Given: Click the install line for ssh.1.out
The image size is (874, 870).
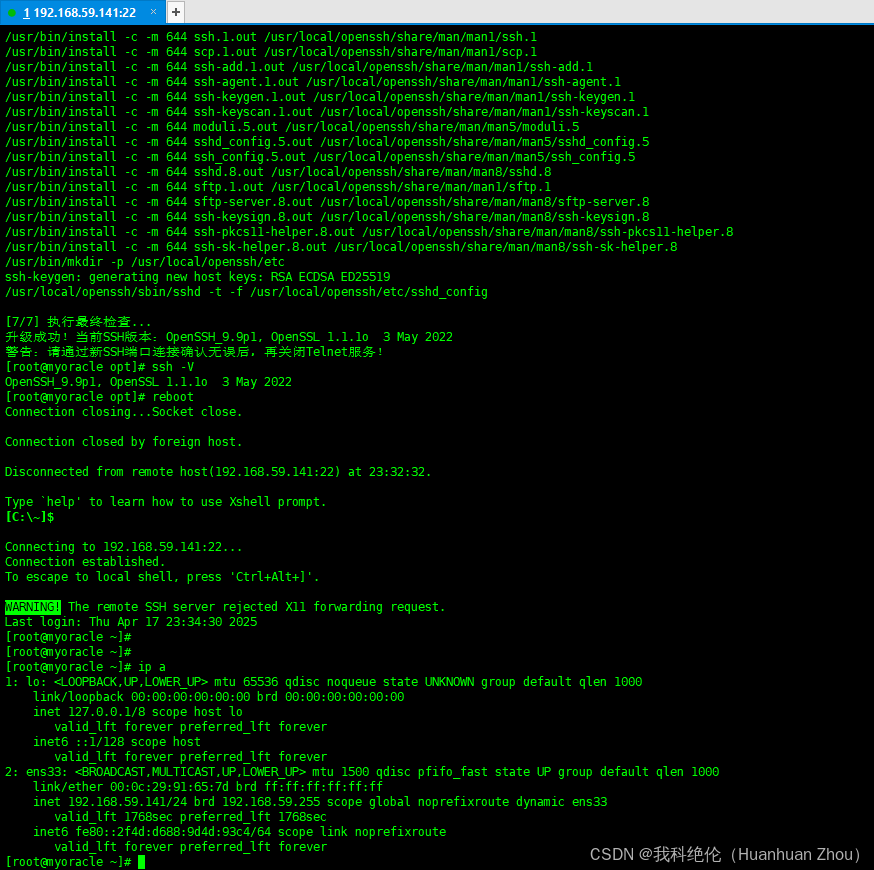Looking at the screenshot, I should 271,37.
